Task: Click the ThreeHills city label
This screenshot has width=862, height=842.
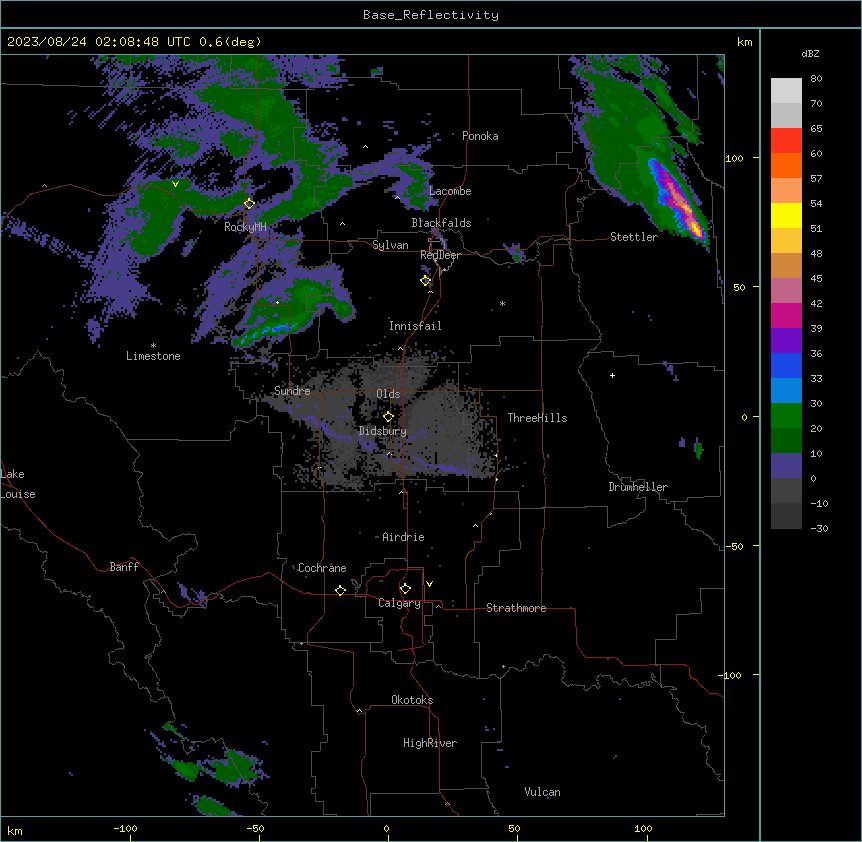Action: point(537,418)
